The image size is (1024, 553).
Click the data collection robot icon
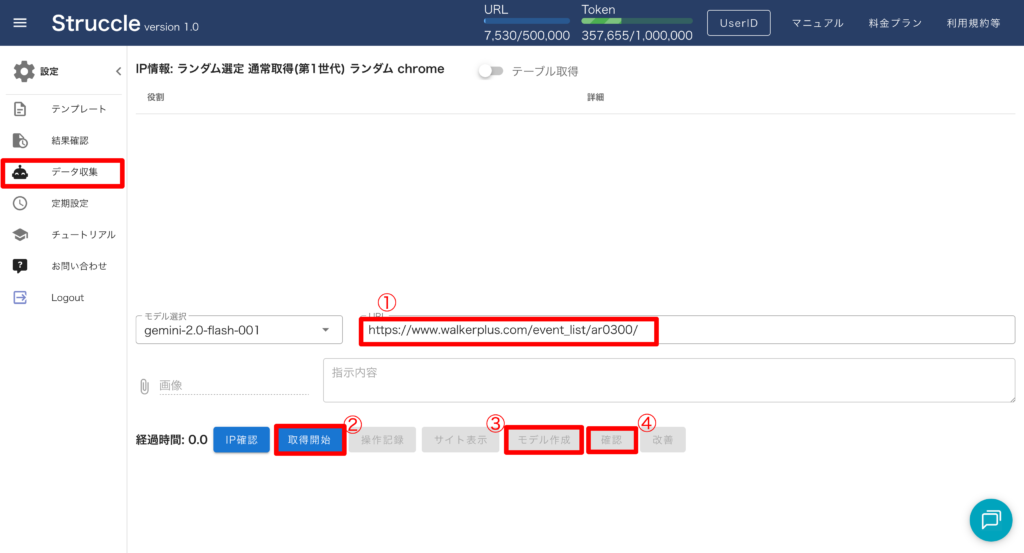(20, 172)
